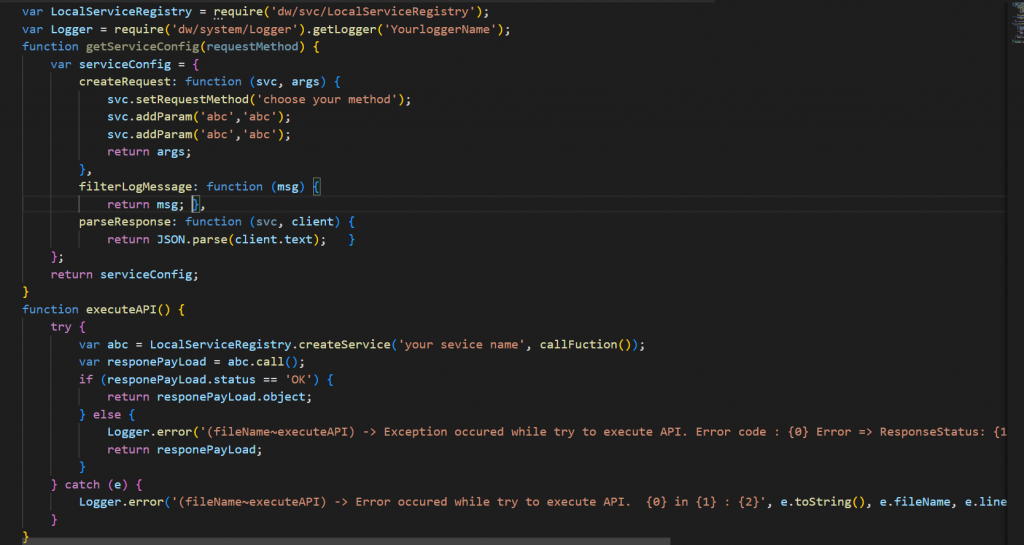This screenshot has height=545, width=1024.
Task: Click the 'return args;' statement
Action: [149, 151]
